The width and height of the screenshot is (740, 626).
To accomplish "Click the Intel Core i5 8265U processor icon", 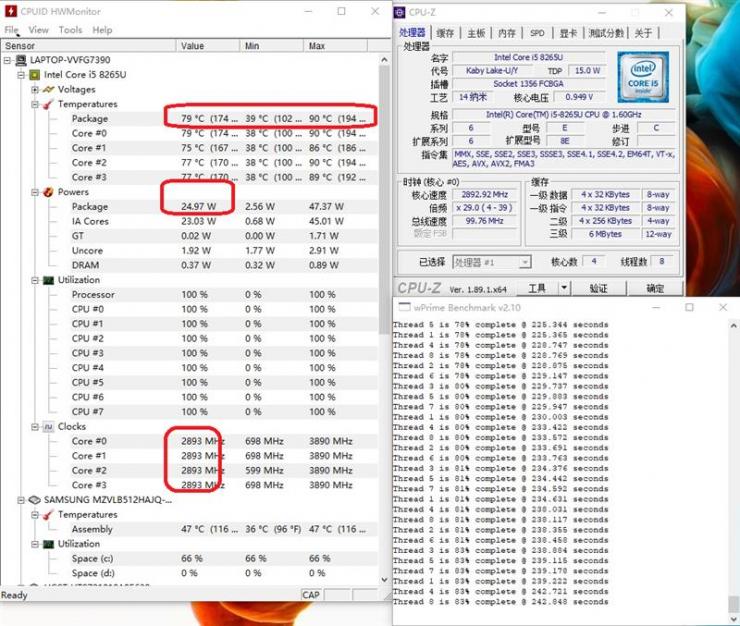I will pos(34,75).
